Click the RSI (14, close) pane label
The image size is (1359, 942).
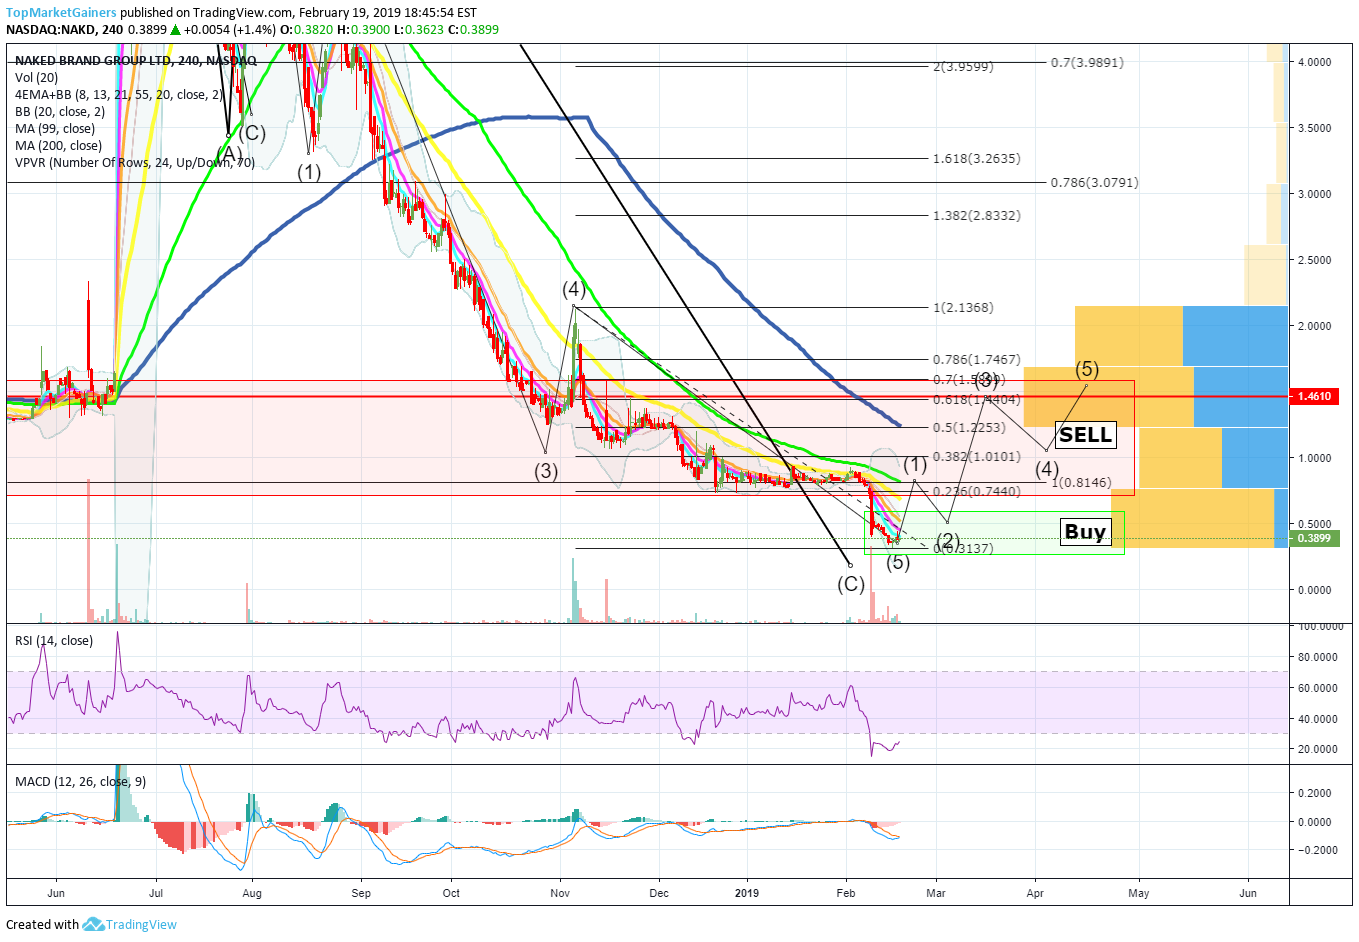(x=54, y=641)
